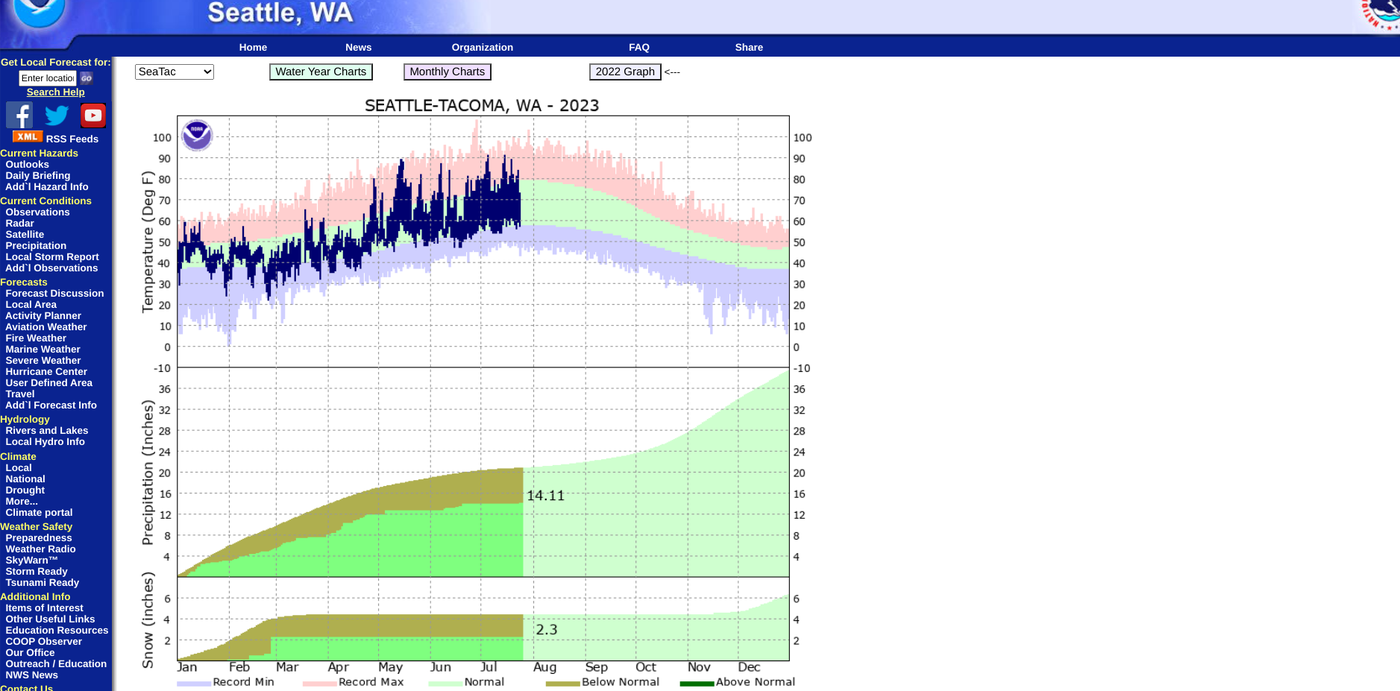The width and height of the screenshot is (1400, 691).
Task: Open the Facebook icon link
Action: pos(19,115)
